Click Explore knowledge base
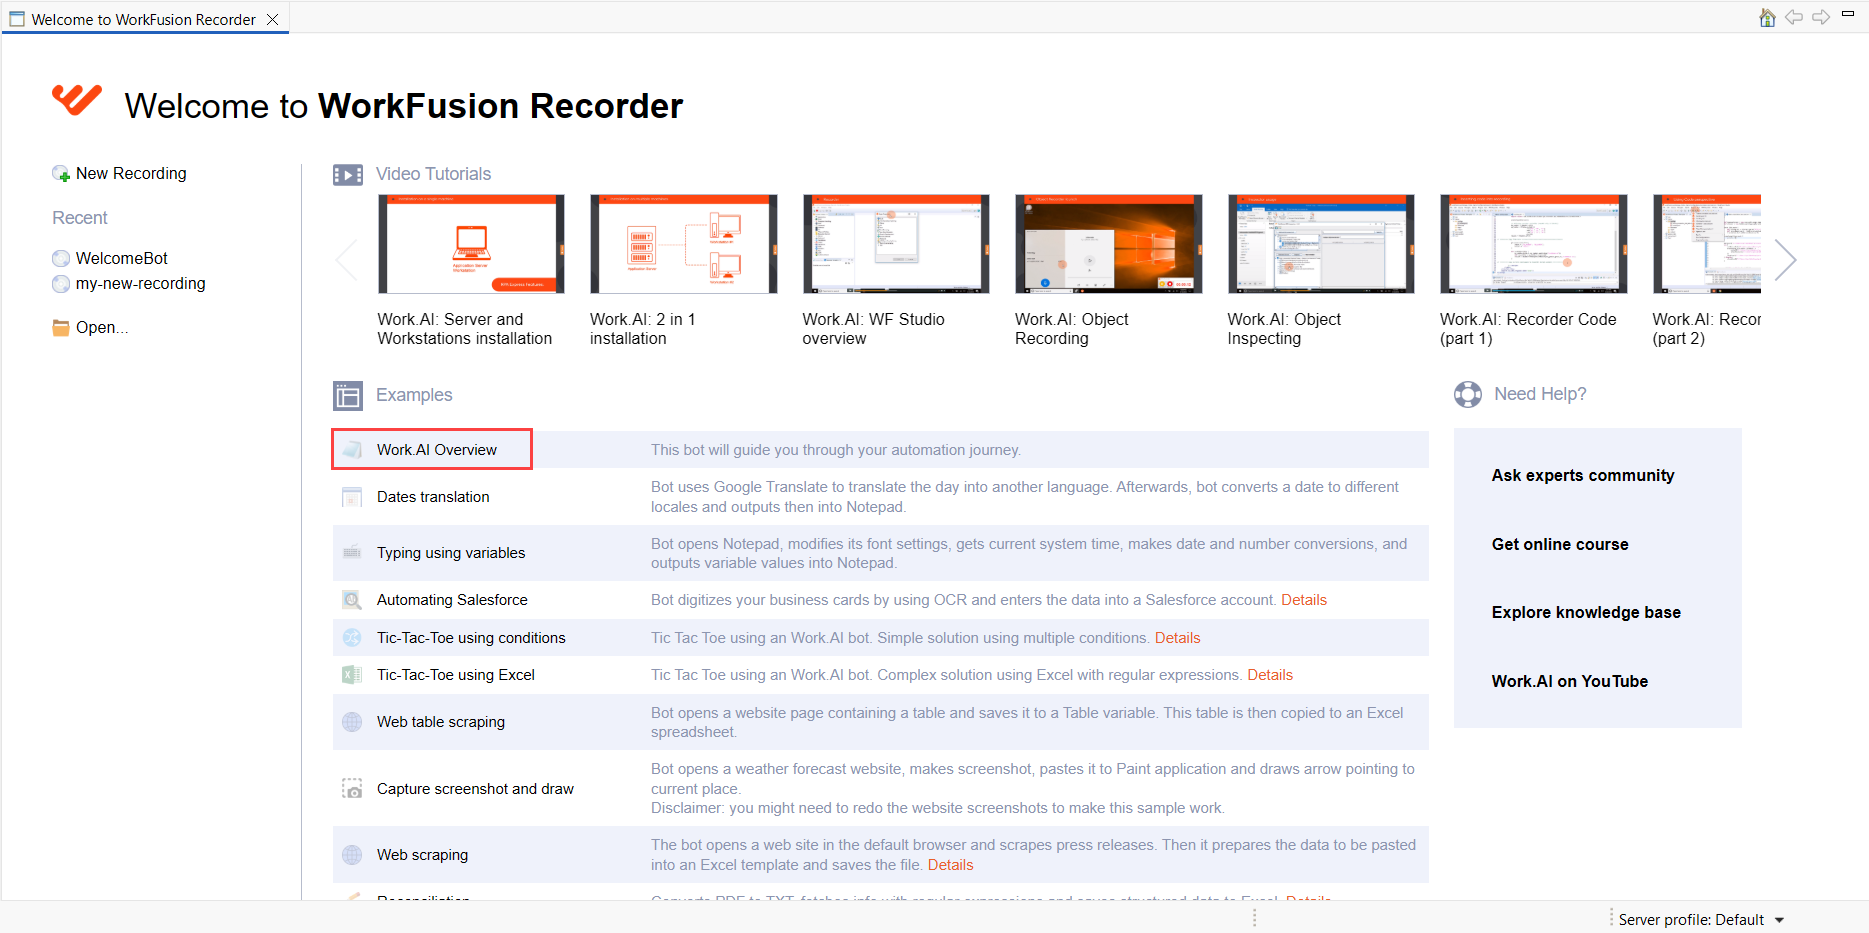 click(1586, 613)
